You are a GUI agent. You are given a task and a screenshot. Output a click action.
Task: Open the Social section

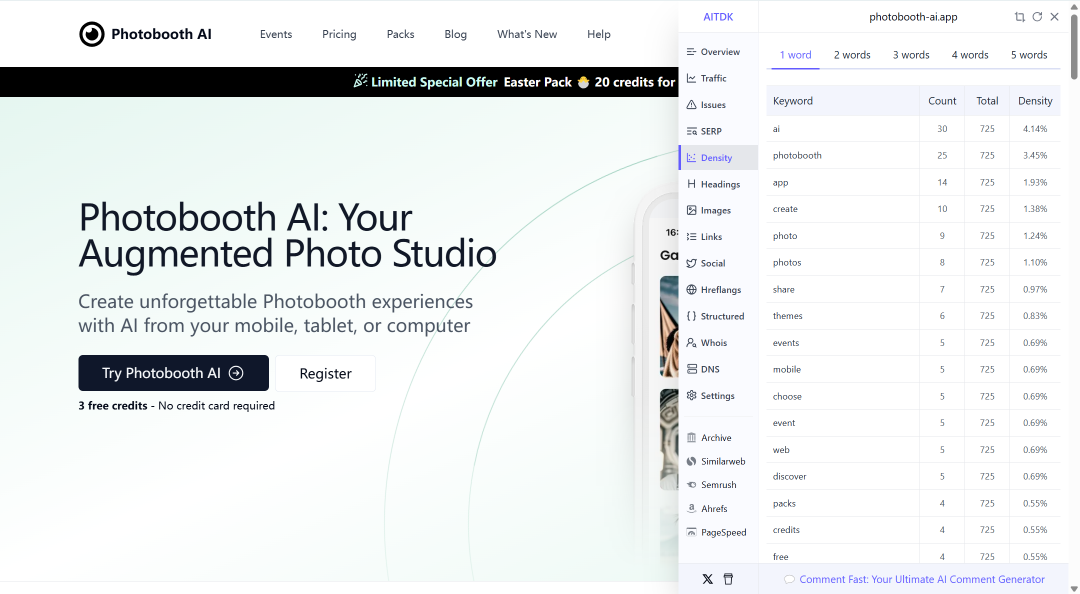[x=718, y=263]
